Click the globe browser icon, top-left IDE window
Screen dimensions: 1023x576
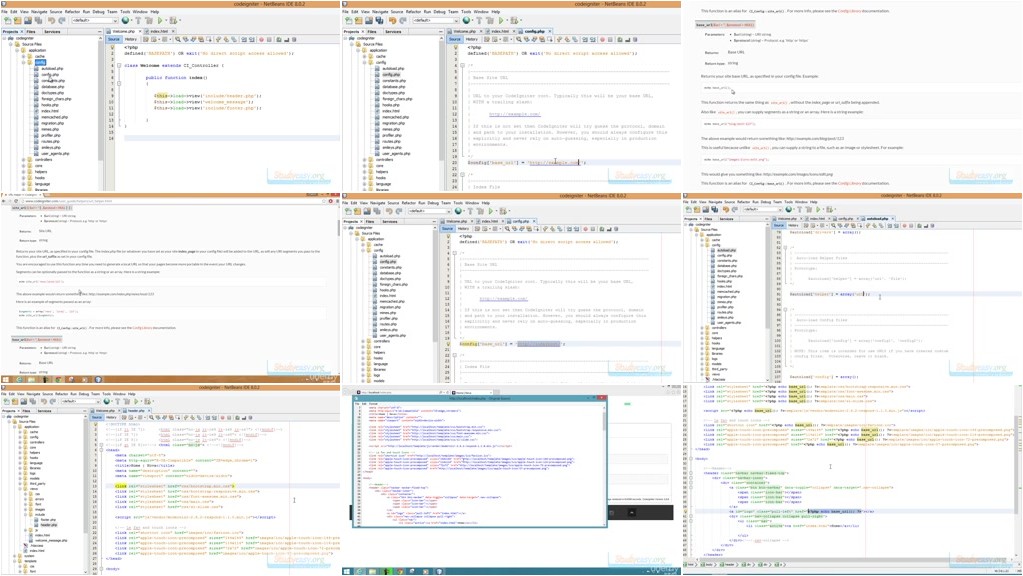tap(126, 20)
